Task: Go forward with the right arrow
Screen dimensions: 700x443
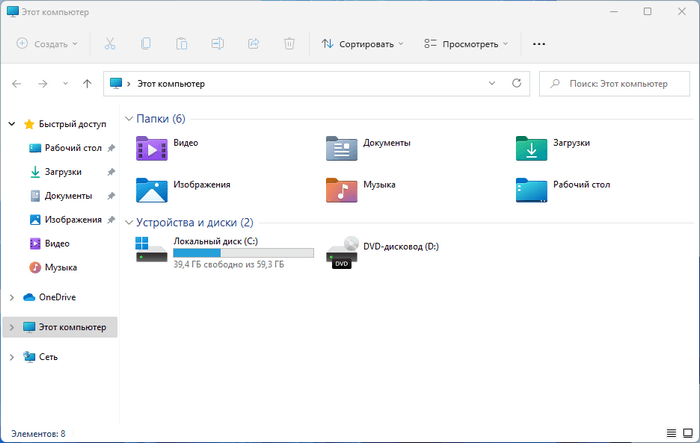Action: click(42, 84)
